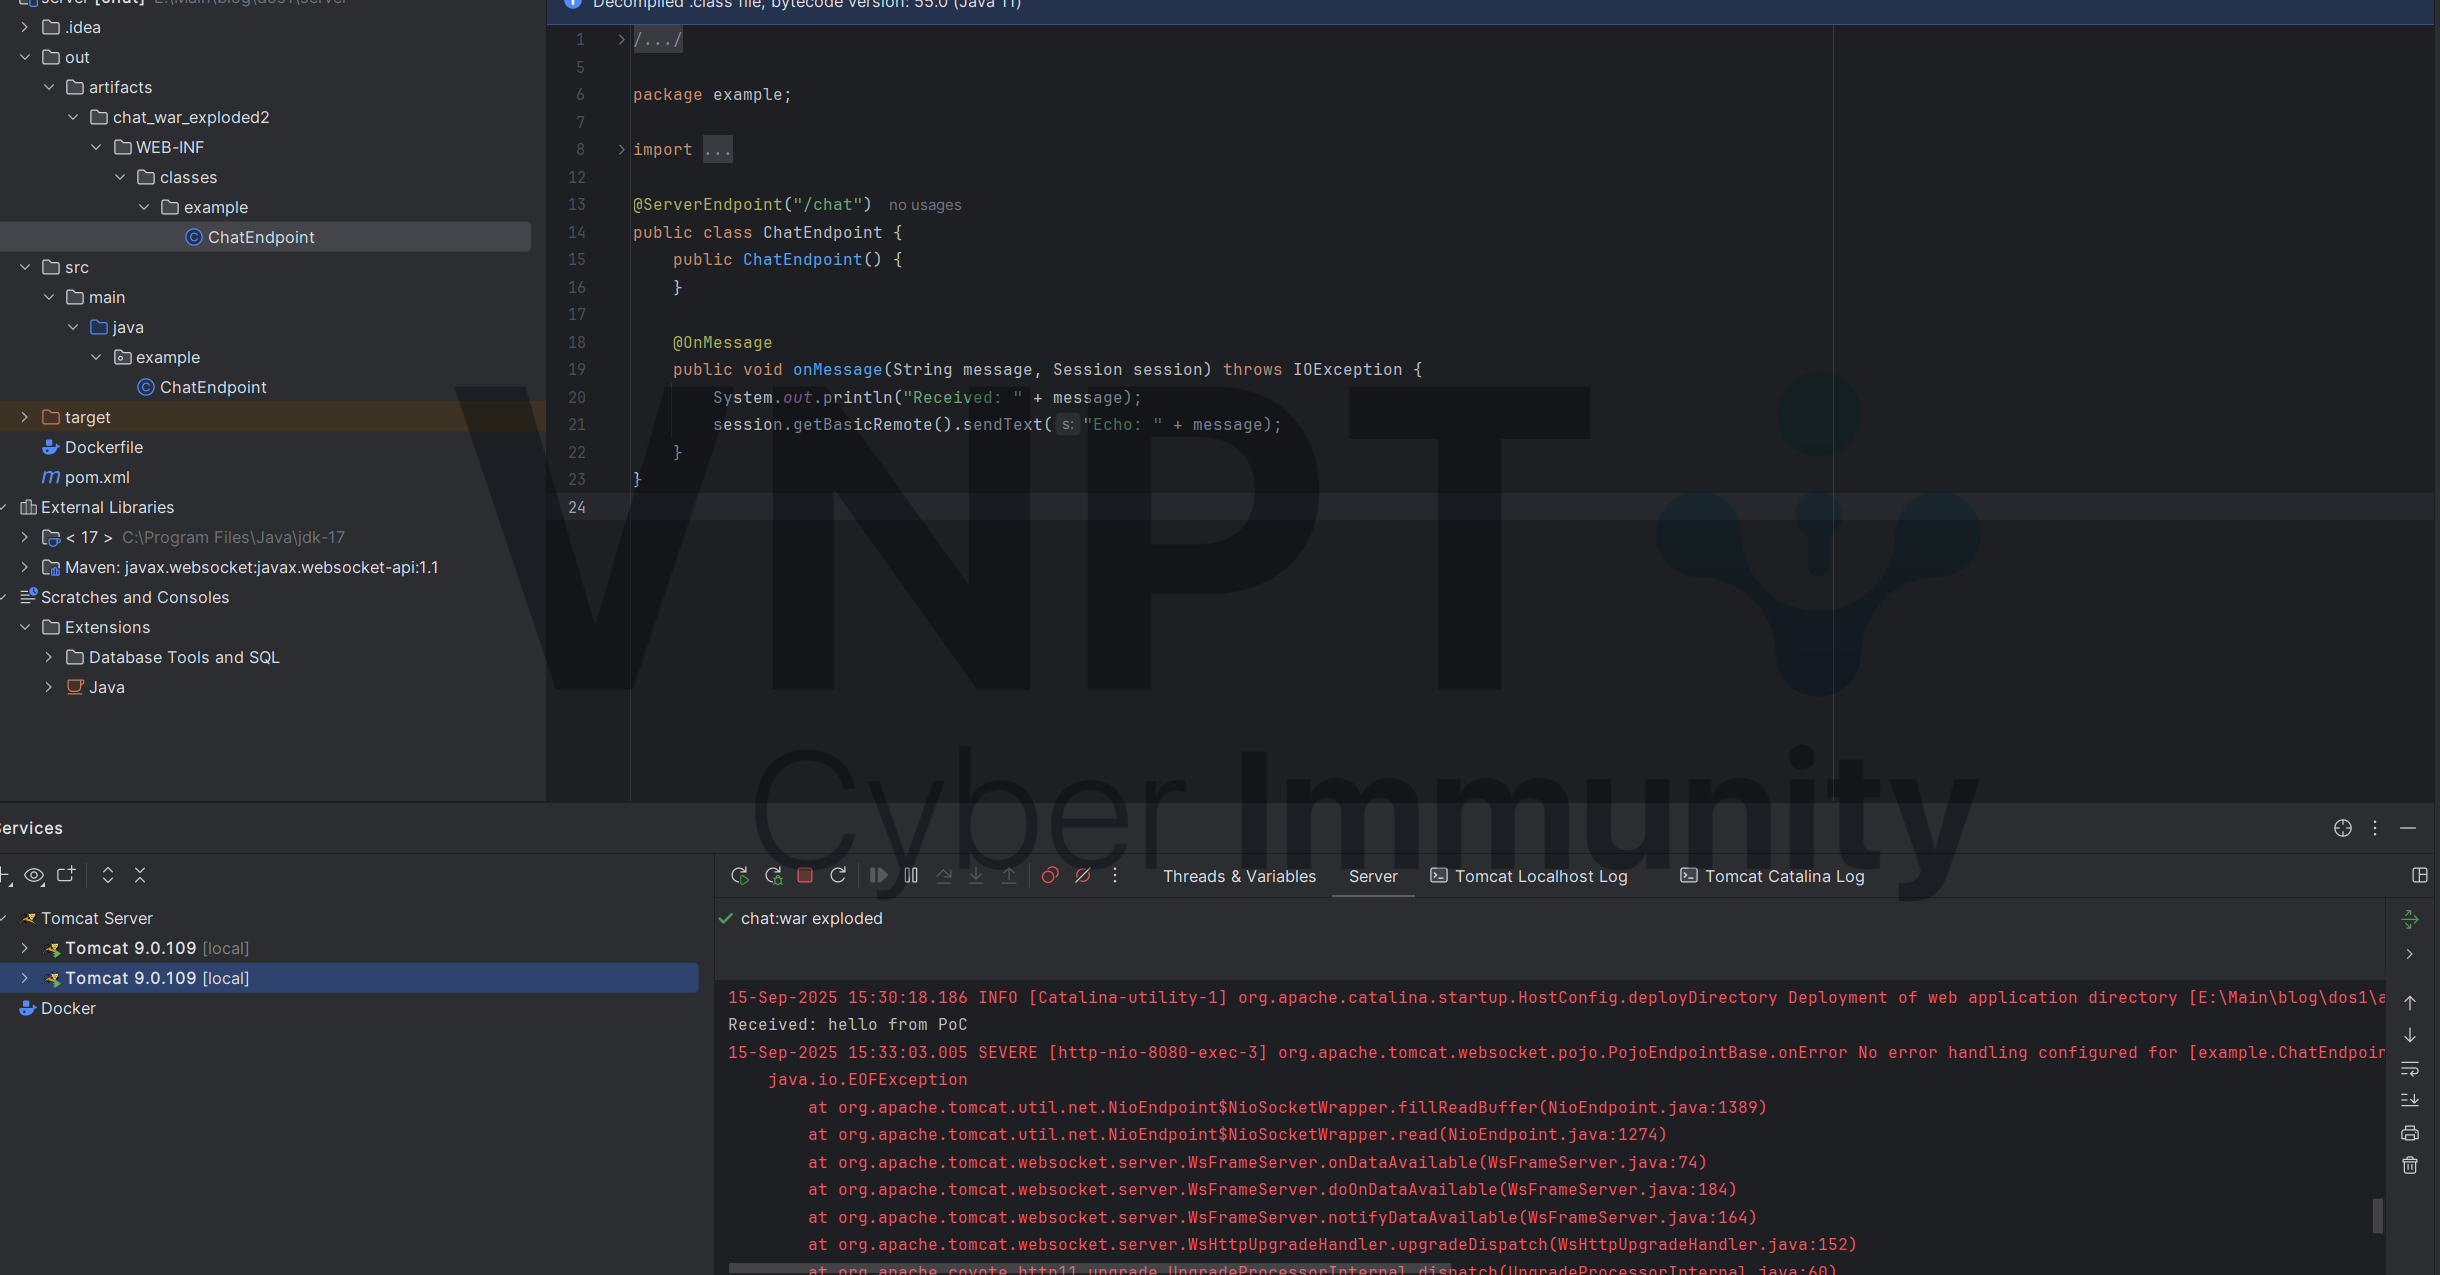Open more debug toolbar actions
2440x1275 pixels.
(x=1115, y=875)
